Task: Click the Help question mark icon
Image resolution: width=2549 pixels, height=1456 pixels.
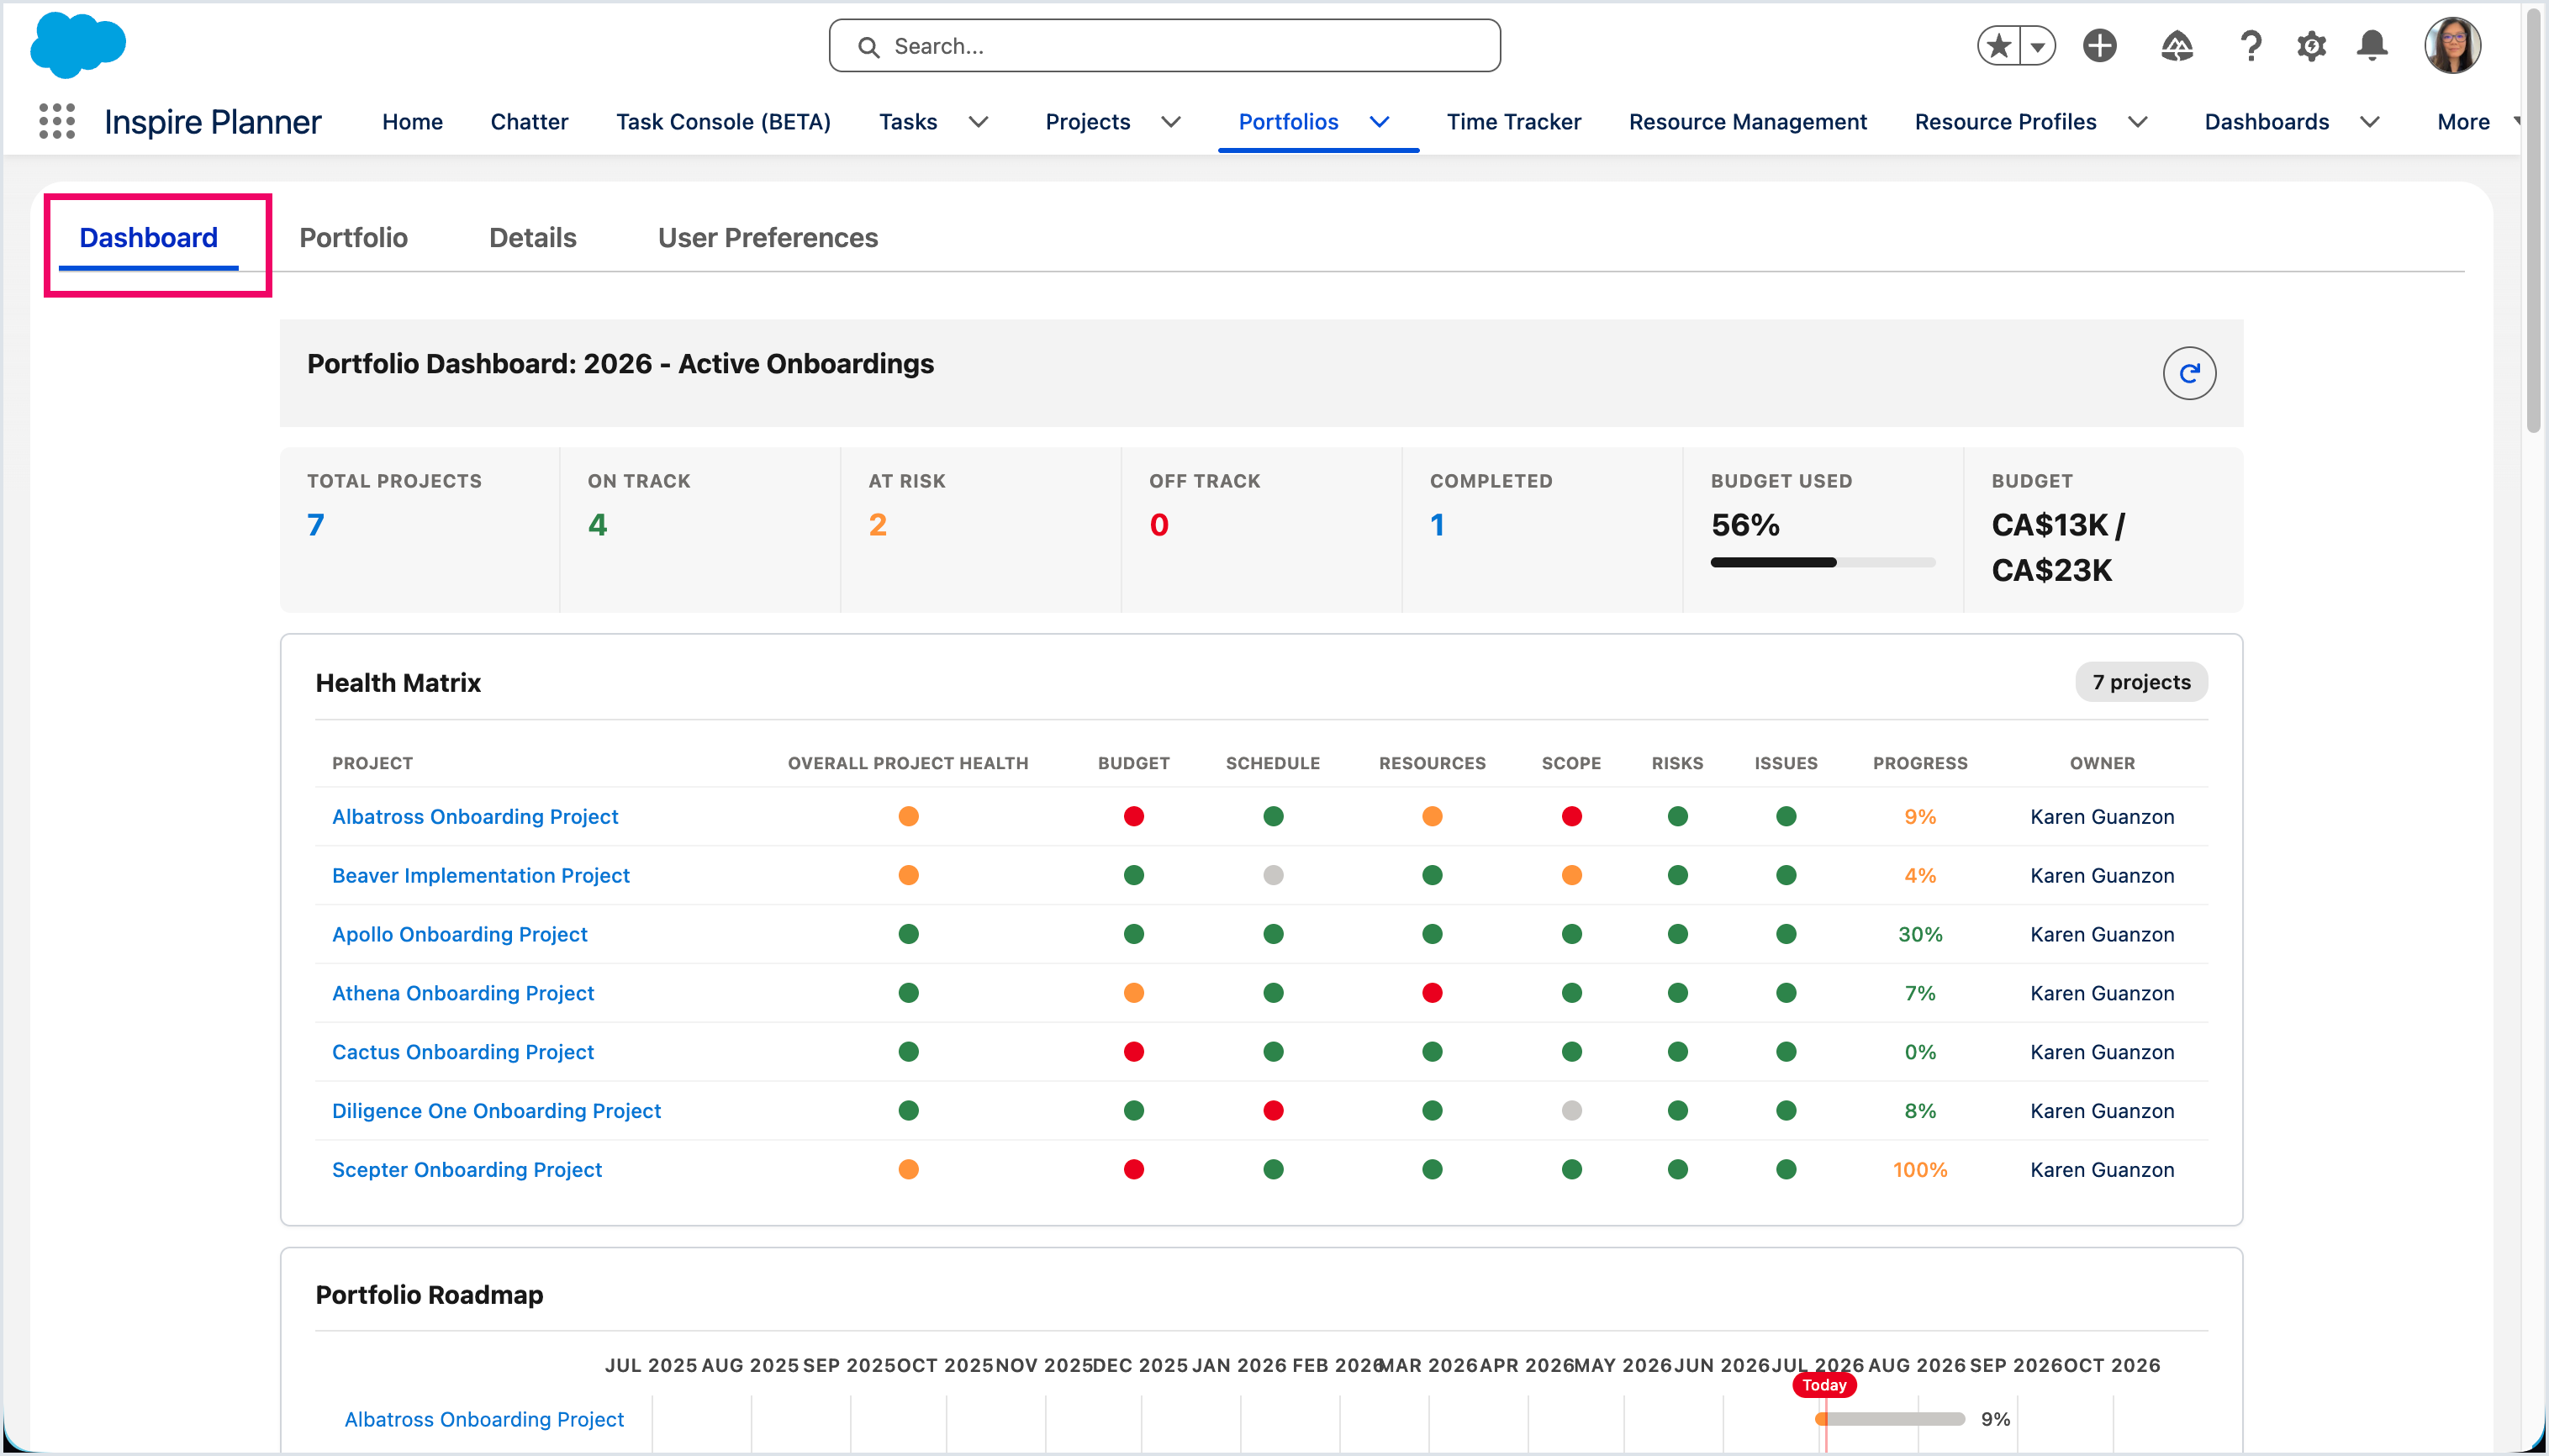Action: point(2250,46)
